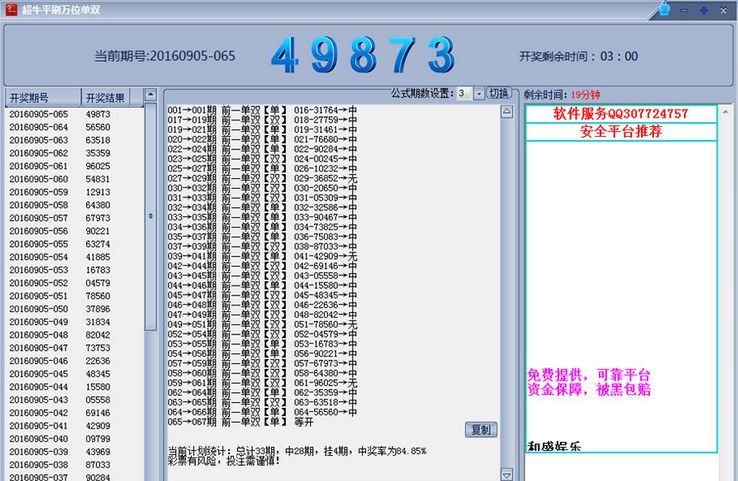Select the row 20160905-051 78560
This screenshot has height=481, width=738.
(x=74, y=296)
